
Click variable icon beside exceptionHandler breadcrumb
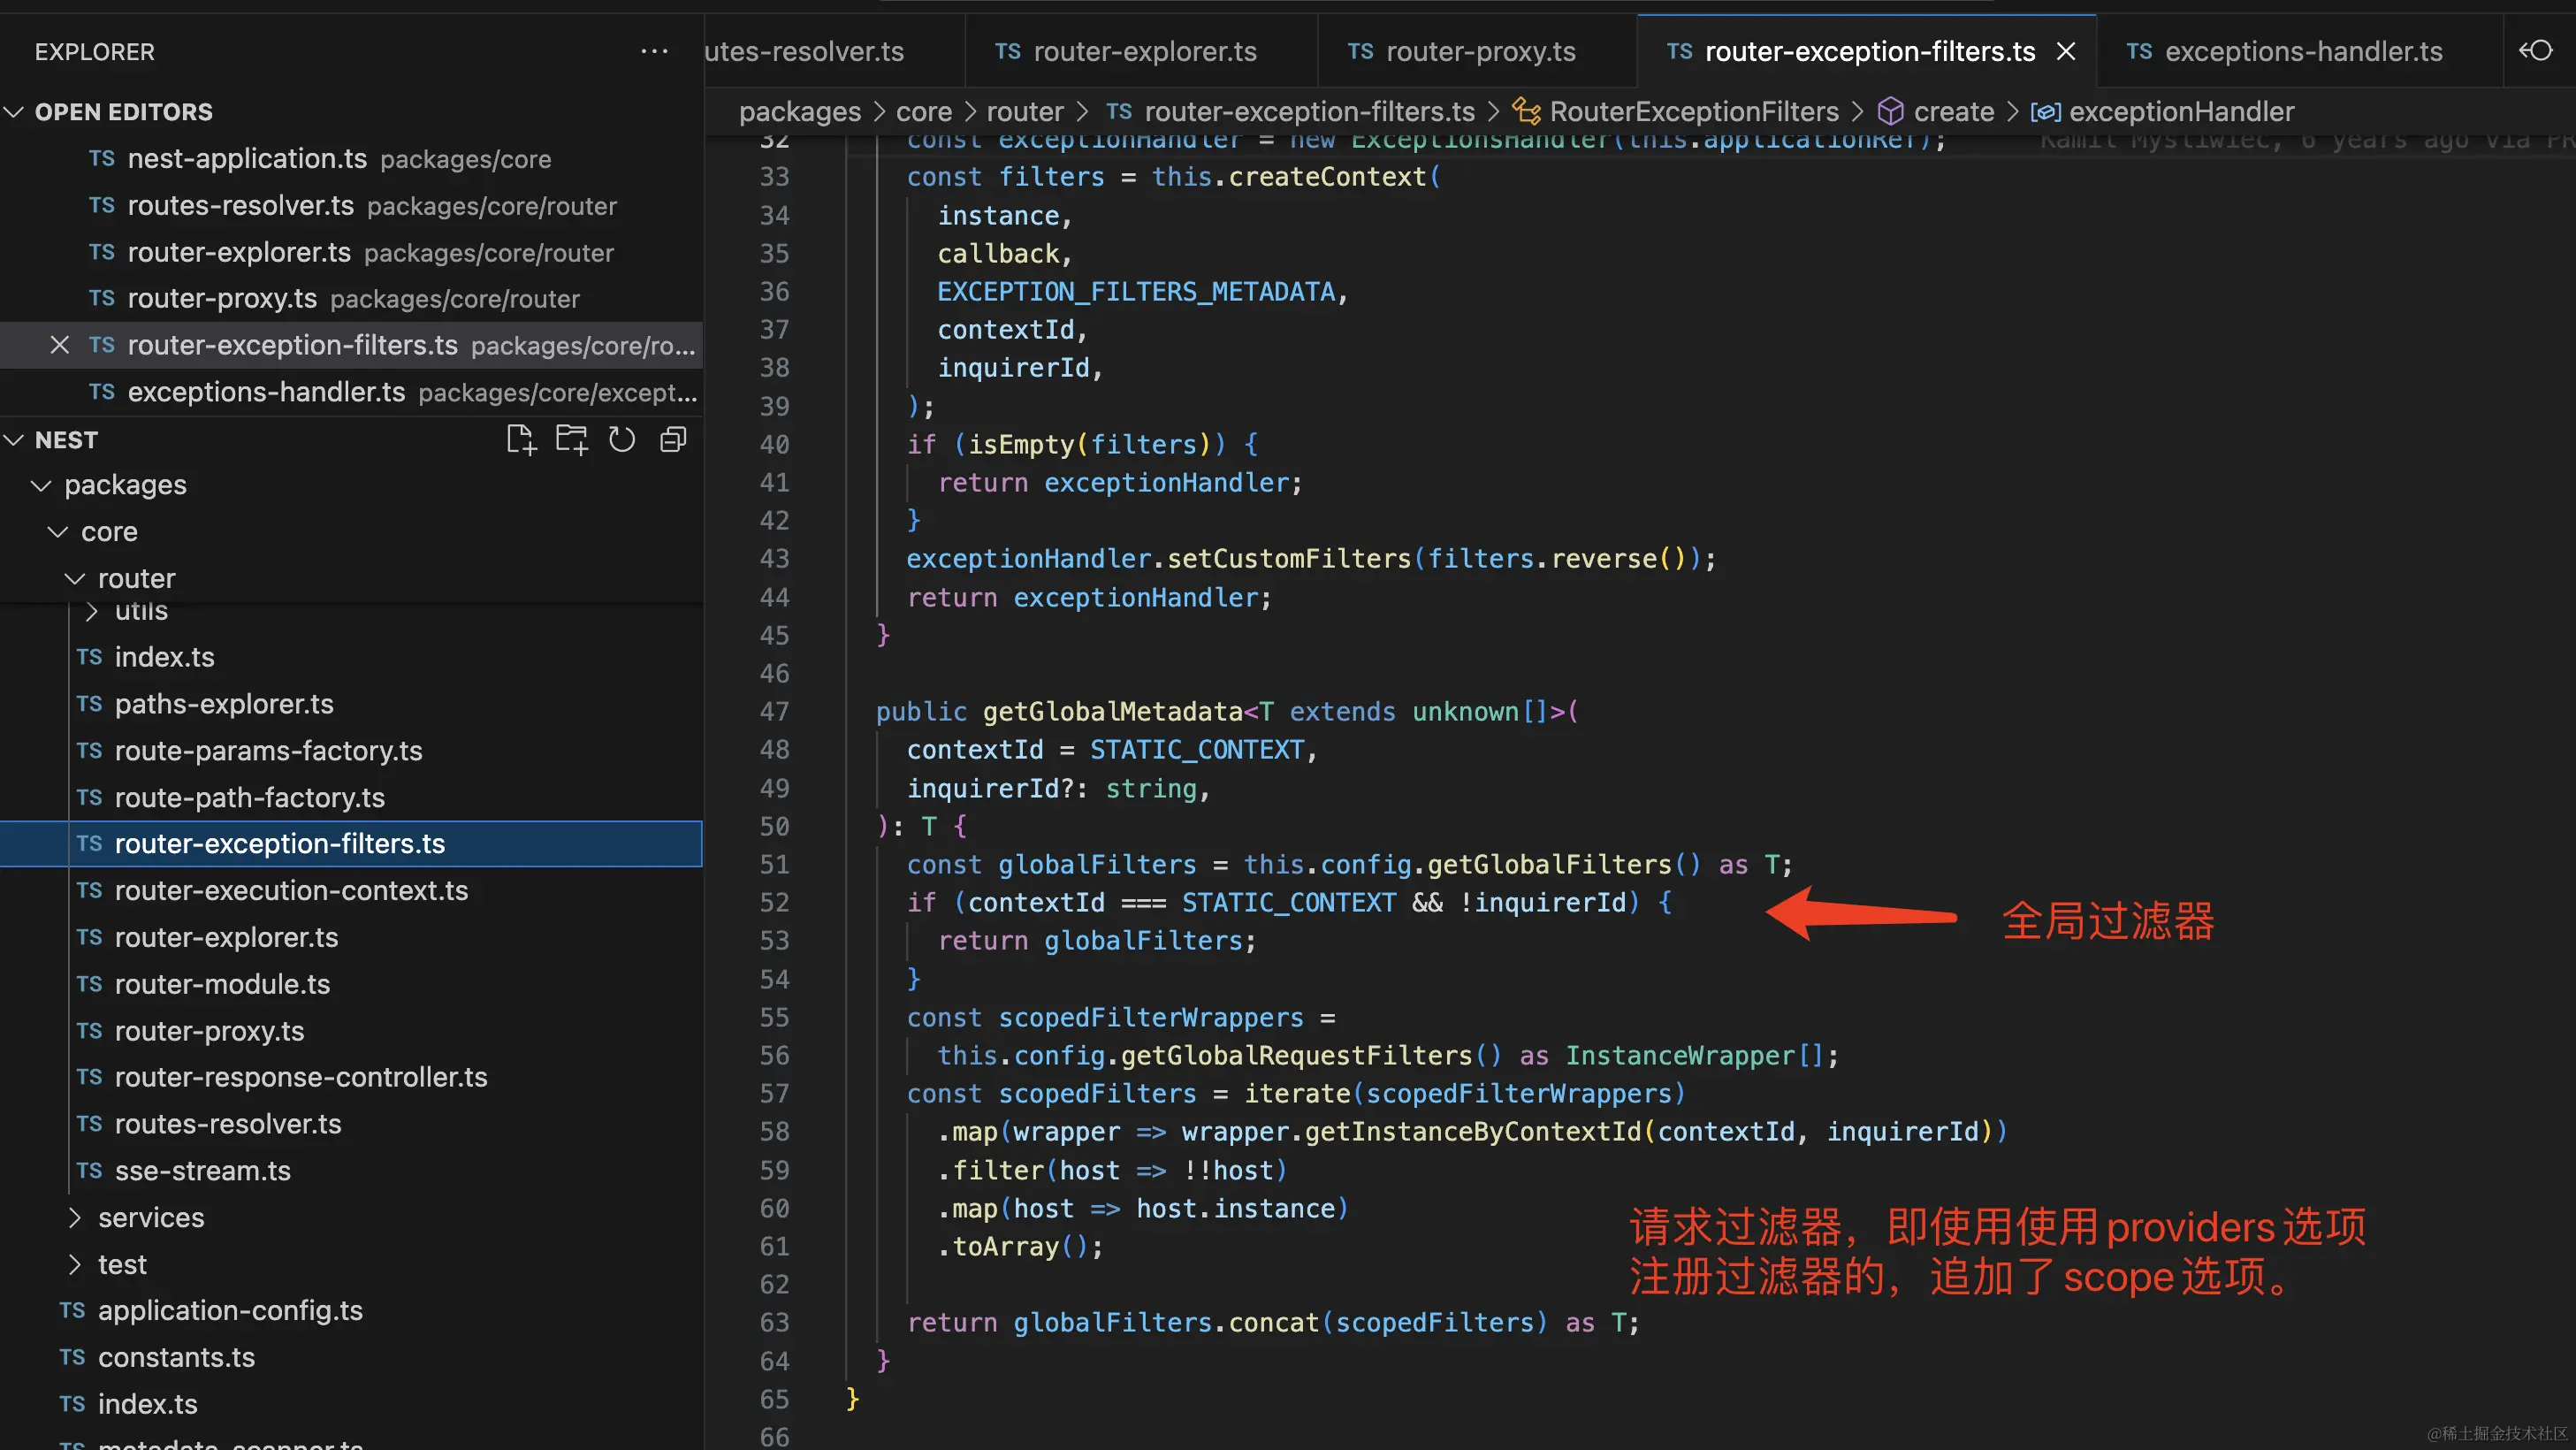pyautogui.click(x=2045, y=112)
